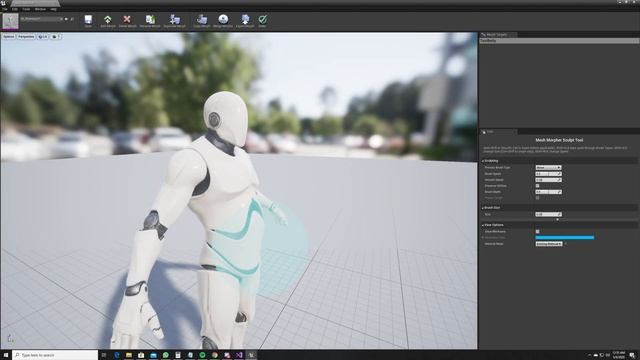Open Chrome from taskbar
Image resolution: width=640 pixels, height=360 pixels.
[215, 355]
